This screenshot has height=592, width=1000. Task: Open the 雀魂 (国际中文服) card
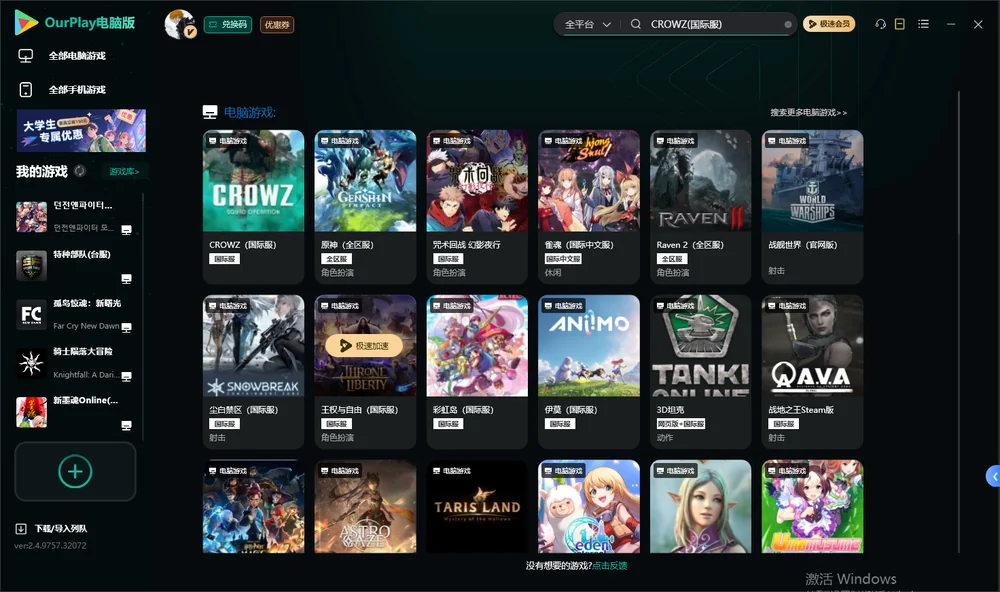click(x=589, y=207)
